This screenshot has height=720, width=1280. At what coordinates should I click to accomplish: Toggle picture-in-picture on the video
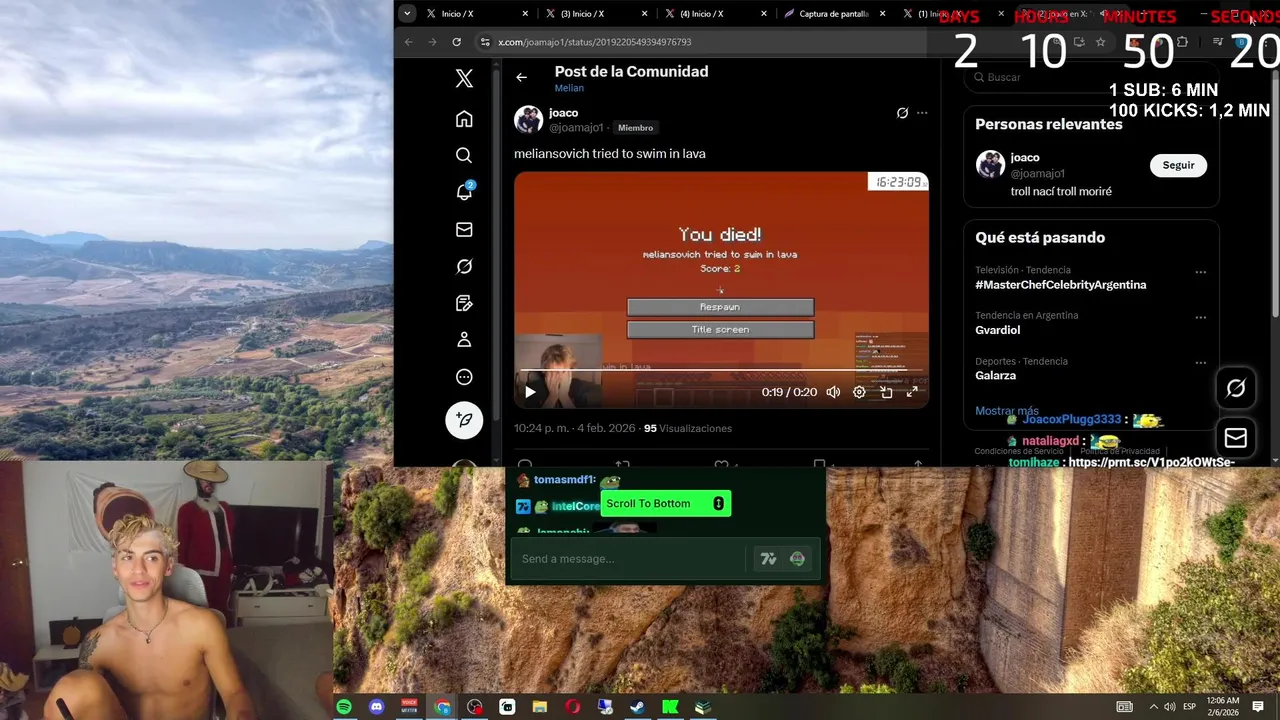click(x=886, y=392)
